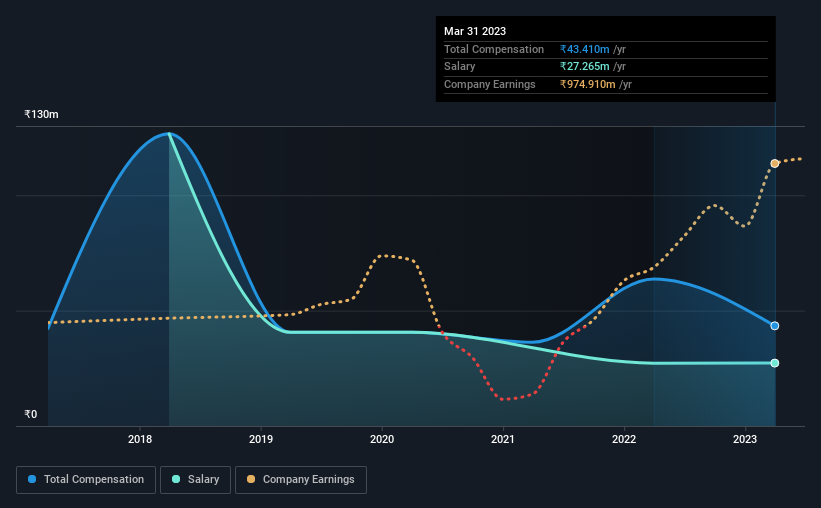821x508 pixels.
Task: Click the Company Earnings tooltip row label
Action: point(490,84)
